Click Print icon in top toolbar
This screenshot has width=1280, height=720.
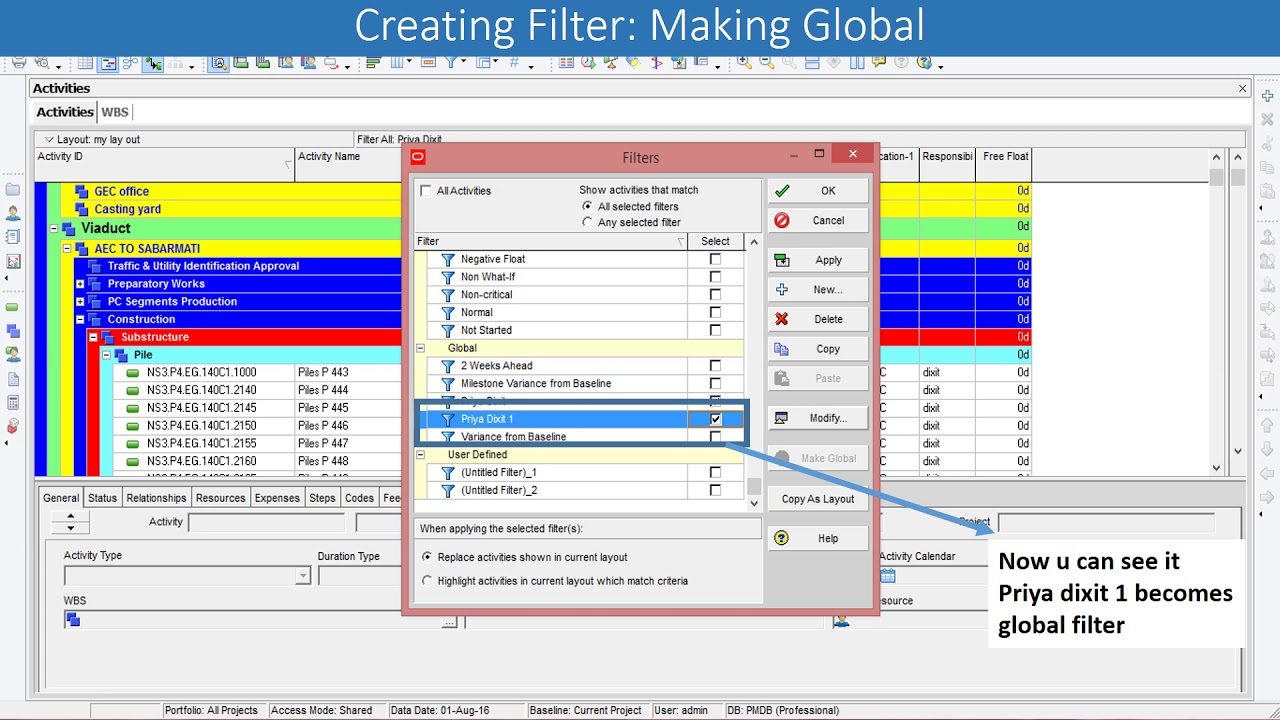[x=19, y=63]
